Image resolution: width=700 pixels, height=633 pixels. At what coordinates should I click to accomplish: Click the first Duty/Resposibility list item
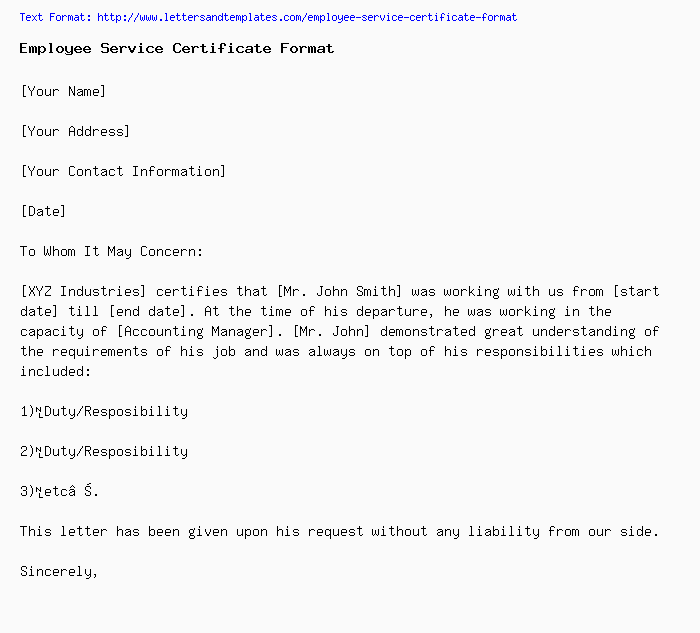pyautogui.click(x=104, y=412)
